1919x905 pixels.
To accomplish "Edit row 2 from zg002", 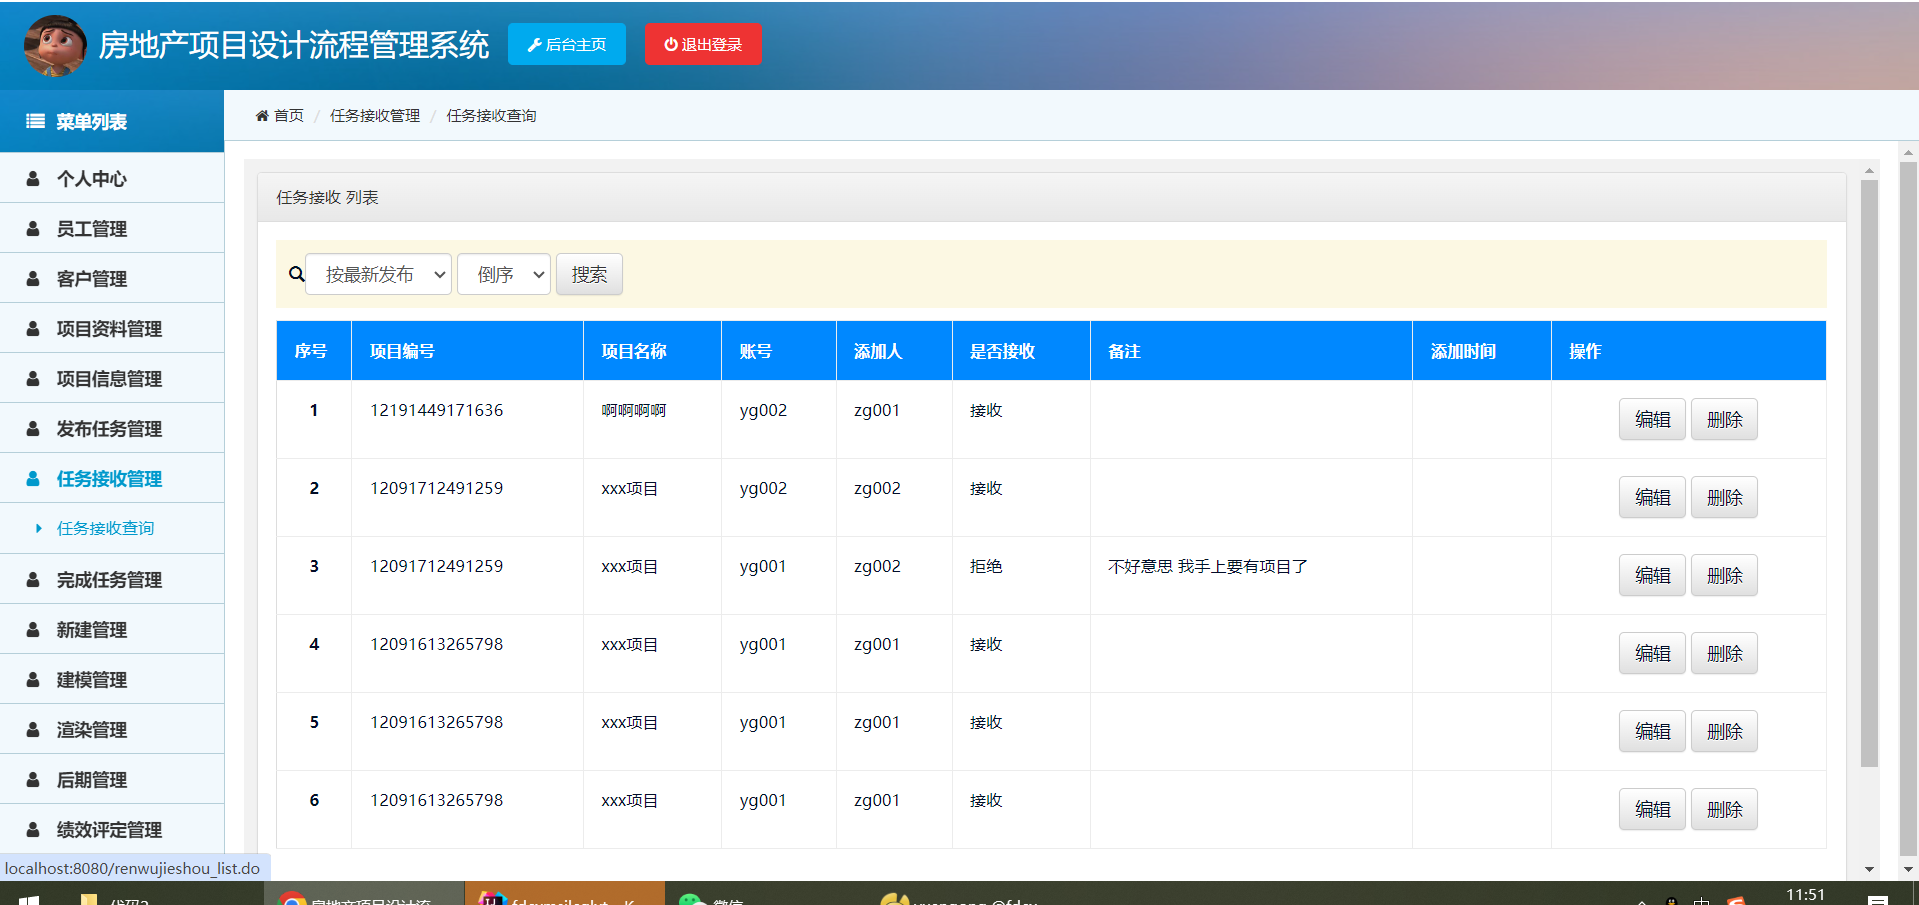I will 1652,497.
